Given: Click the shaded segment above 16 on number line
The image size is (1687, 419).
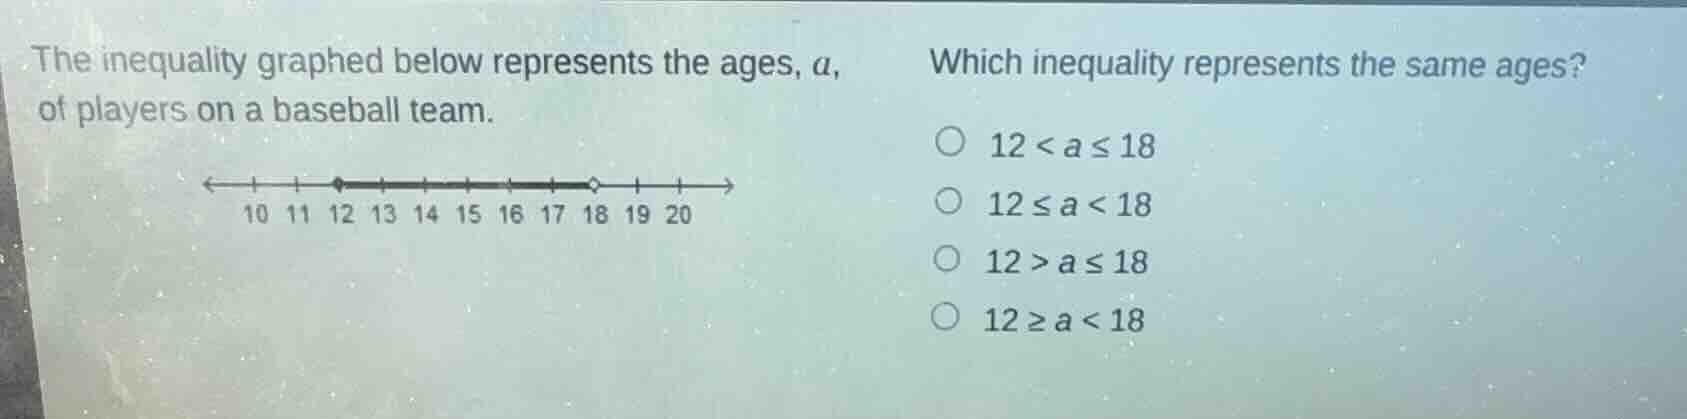Looking at the screenshot, I should pos(510,184).
